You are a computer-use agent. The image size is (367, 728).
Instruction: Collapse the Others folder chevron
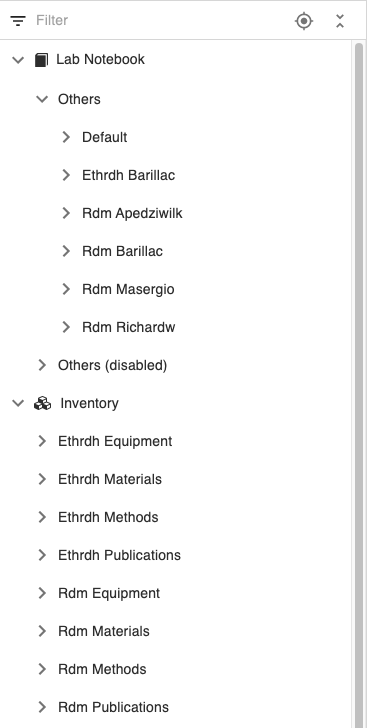(42, 99)
